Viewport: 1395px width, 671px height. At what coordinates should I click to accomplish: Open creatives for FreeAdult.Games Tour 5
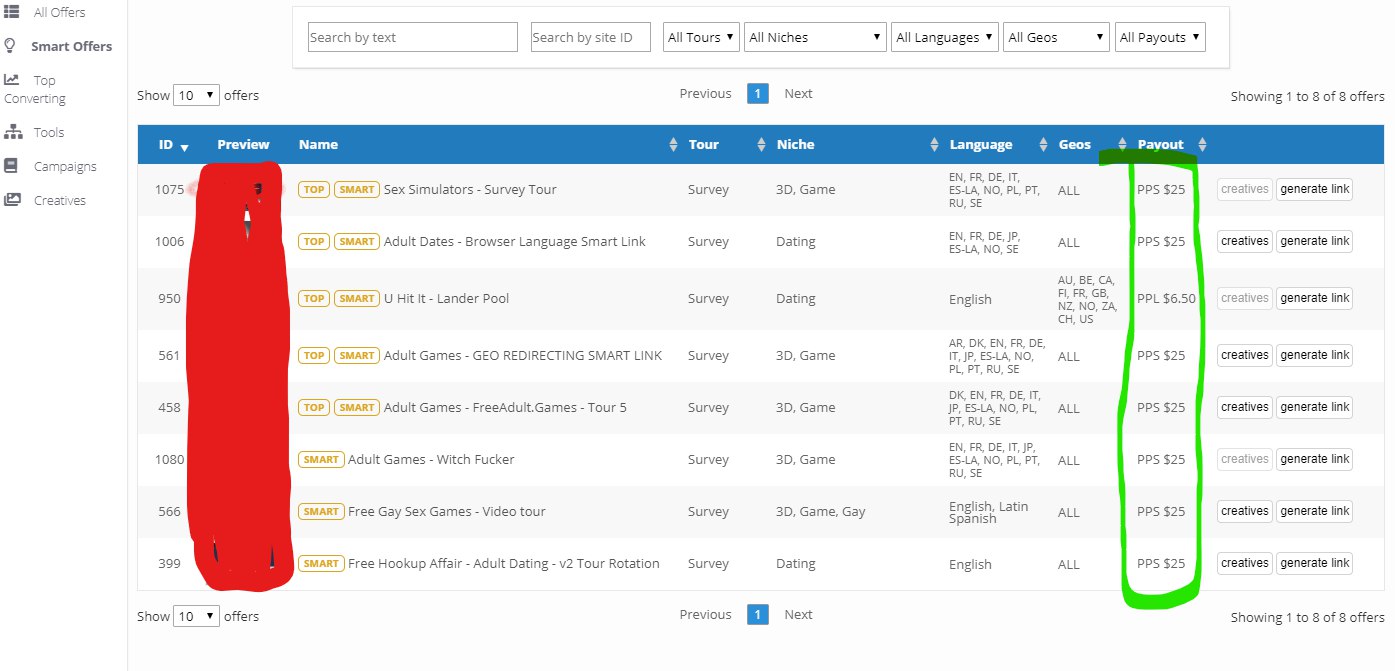click(x=1245, y=407)
